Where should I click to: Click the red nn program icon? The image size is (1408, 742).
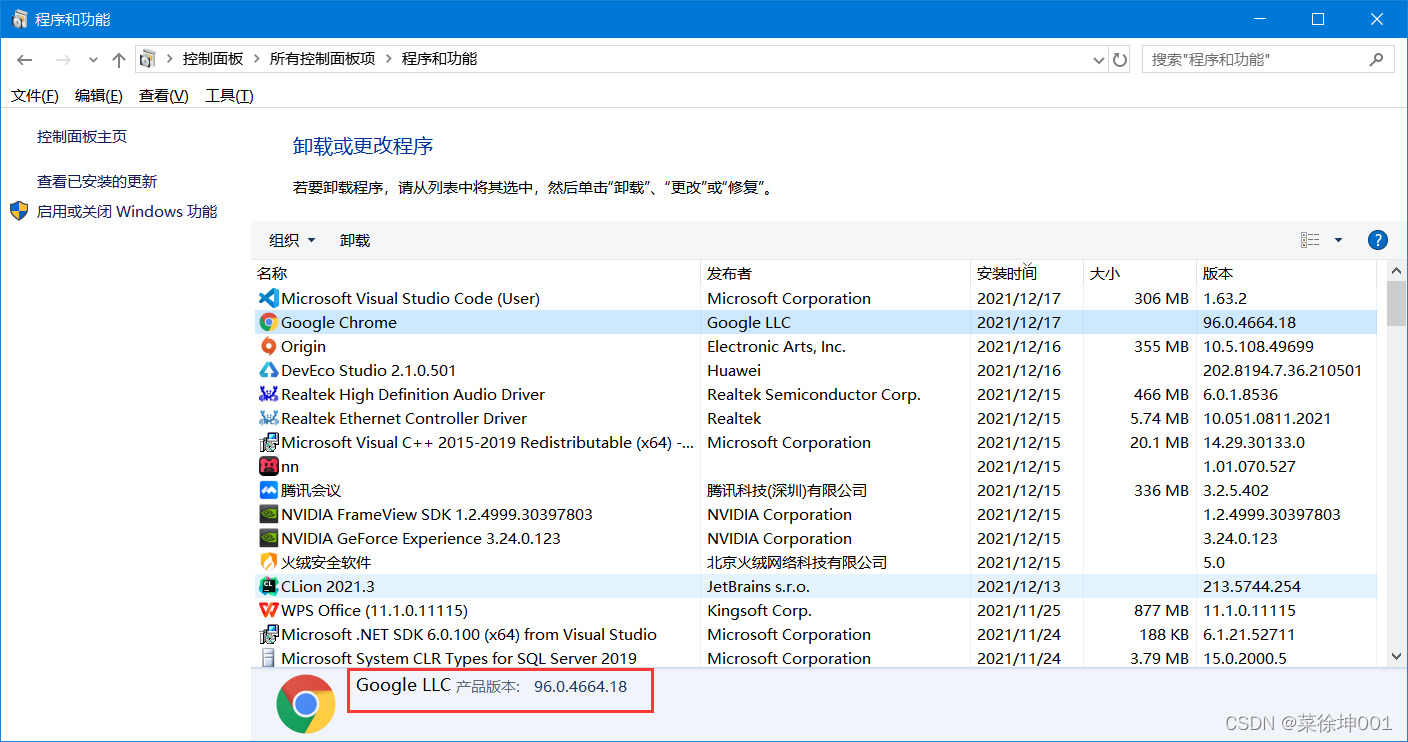tap(268, 466)
